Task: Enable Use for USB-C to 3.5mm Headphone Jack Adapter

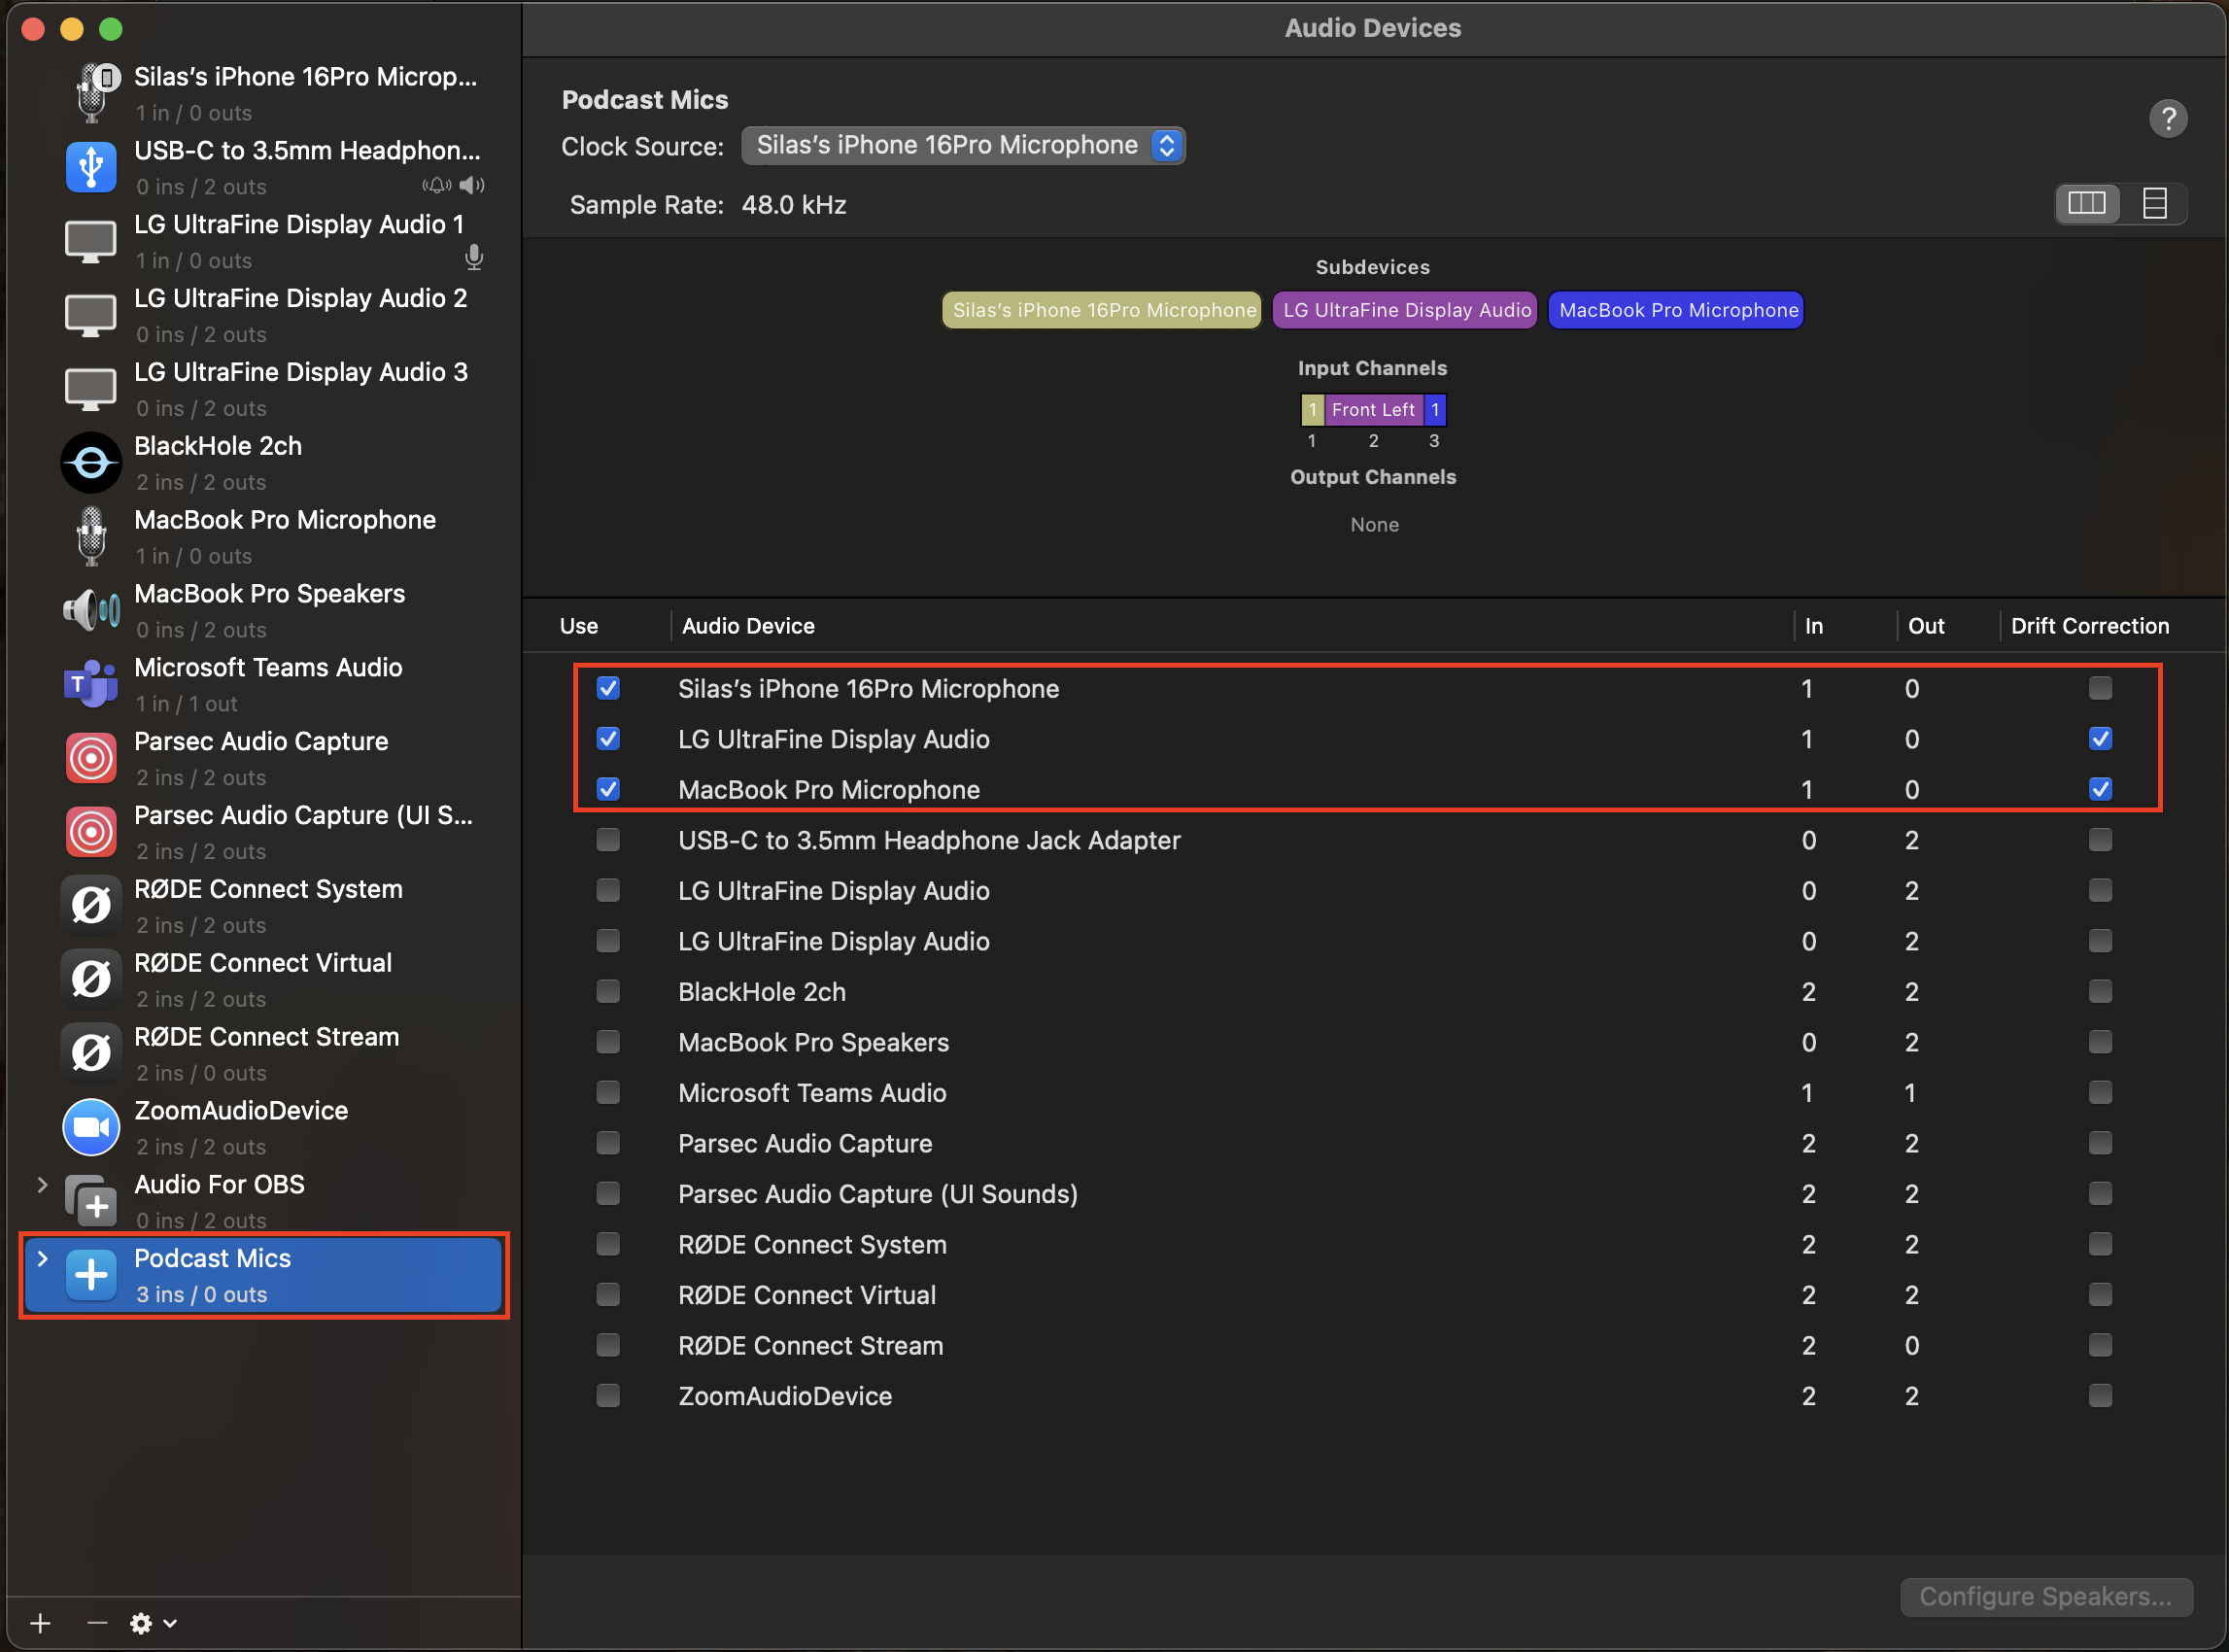Action: tap(608, 840)
